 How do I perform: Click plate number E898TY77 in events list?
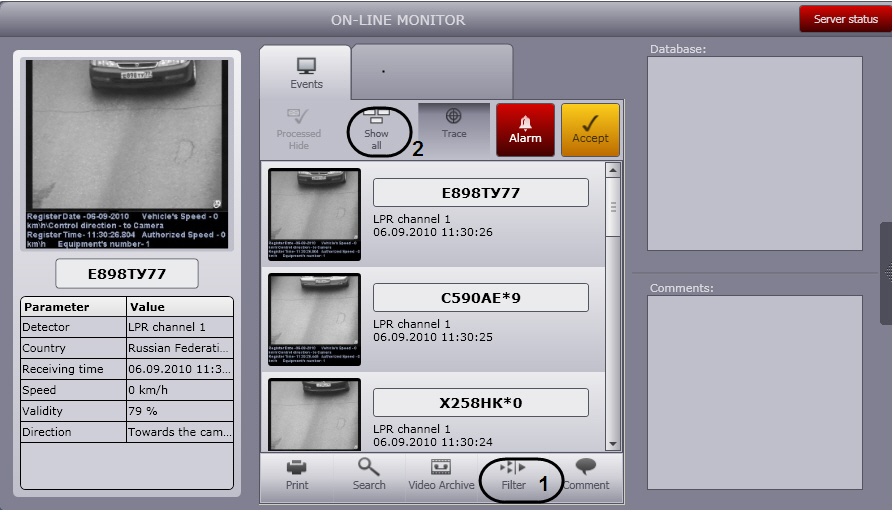(x=481, y=193)
